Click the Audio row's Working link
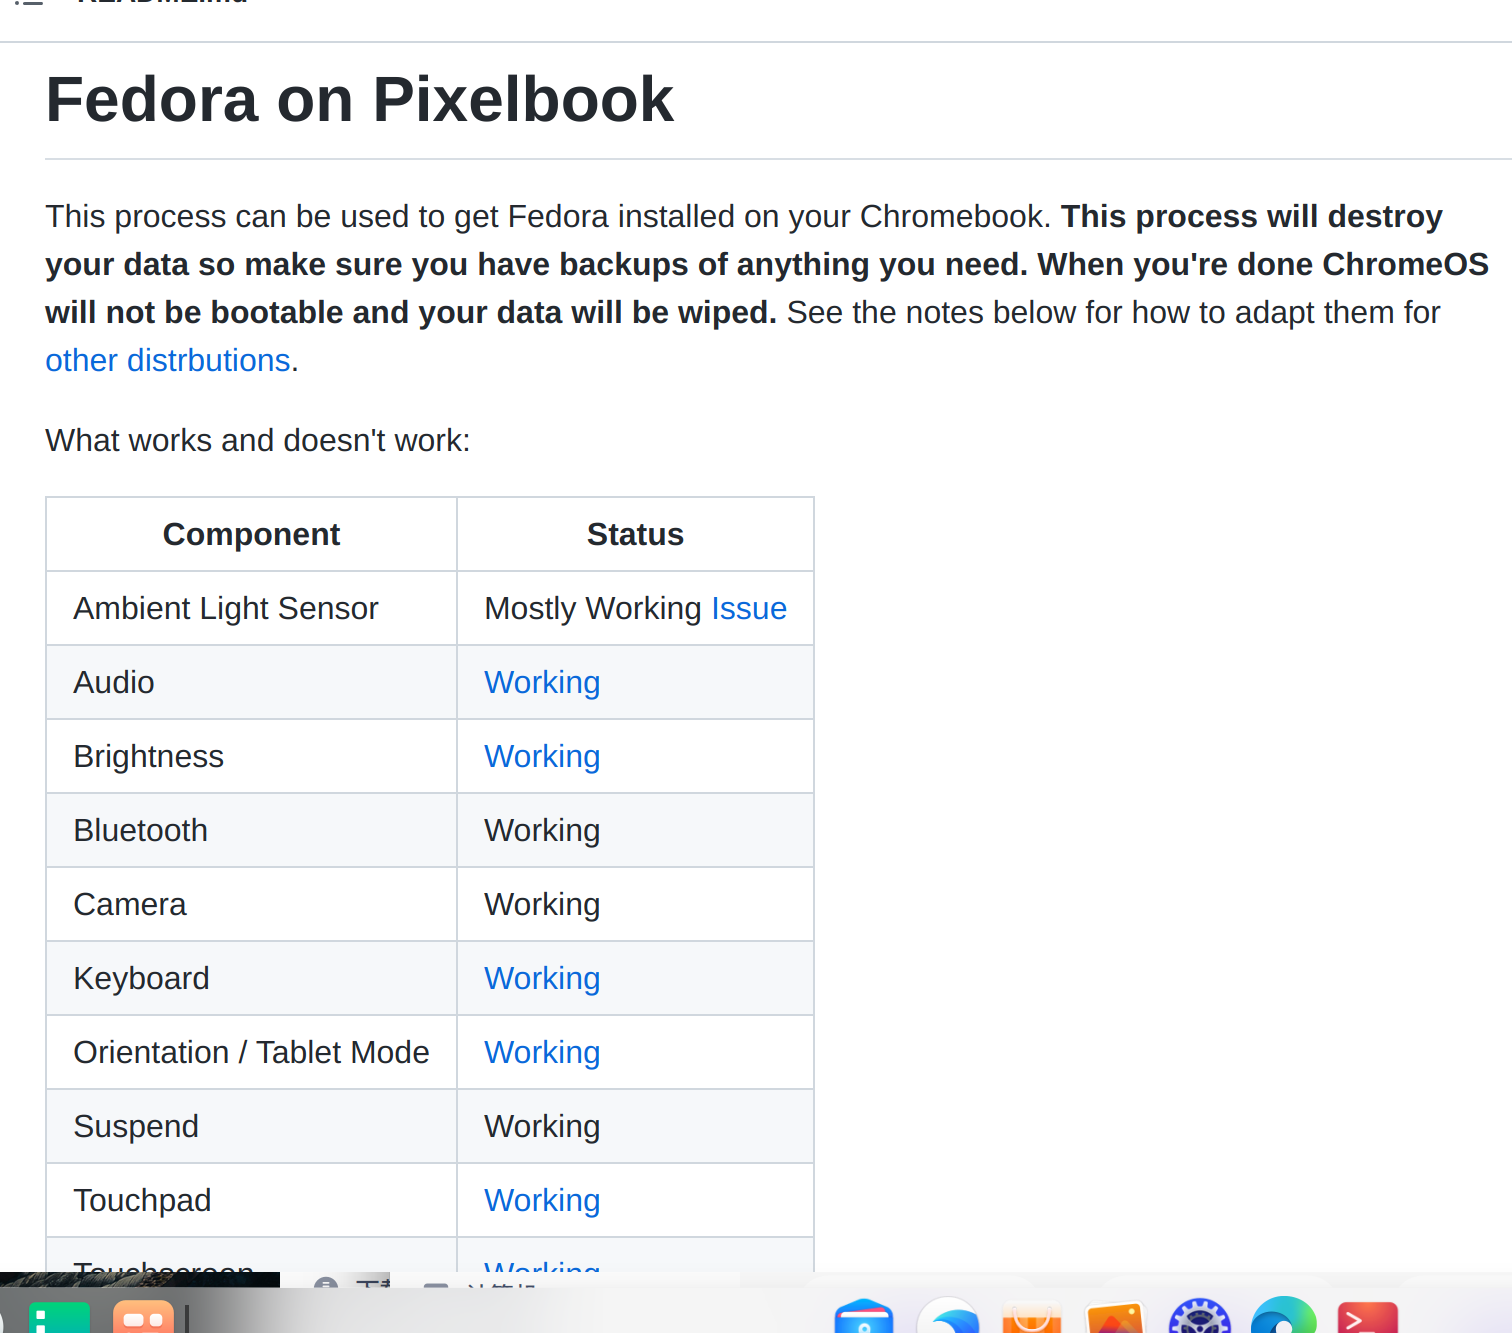The image size is (1512, 1333). [542, 682]
